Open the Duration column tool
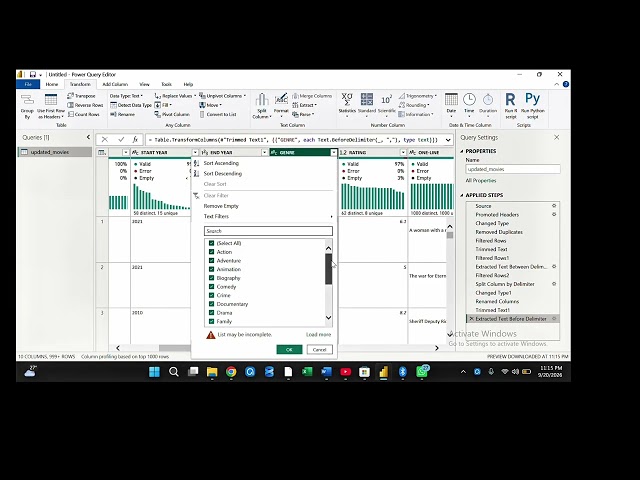 coord(488,104)
